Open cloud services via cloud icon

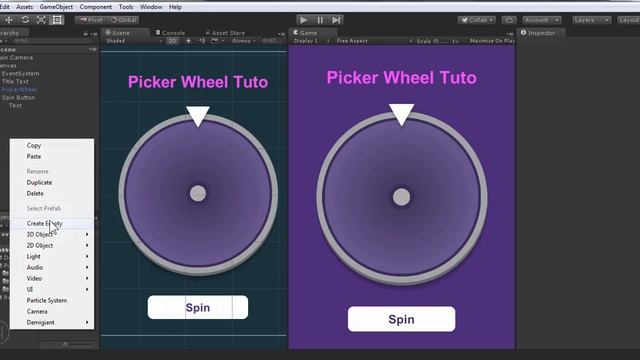pos(509,20)
